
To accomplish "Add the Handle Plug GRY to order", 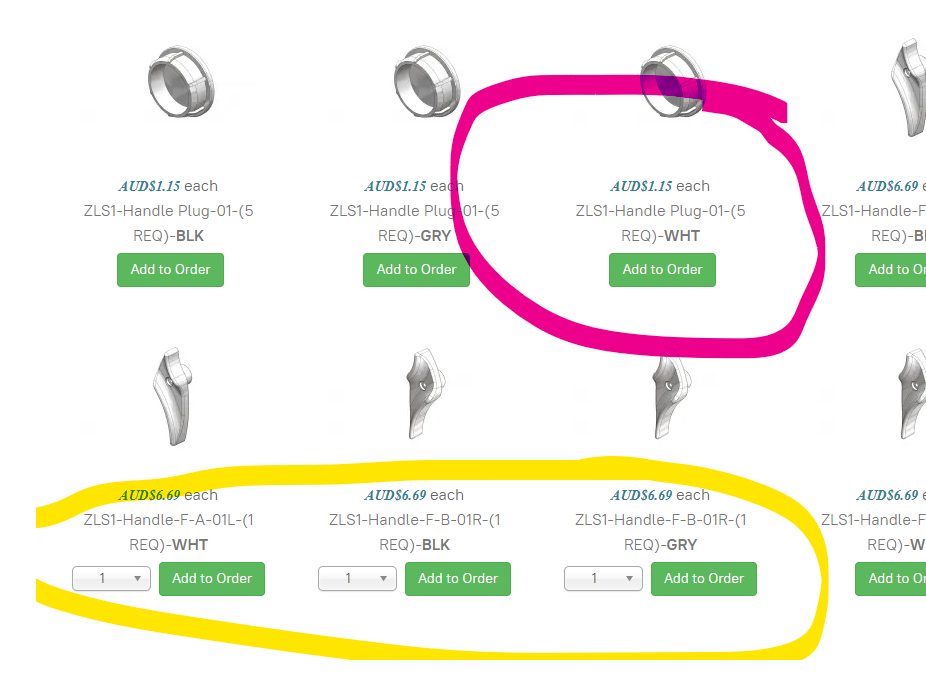I will (416, 270).
